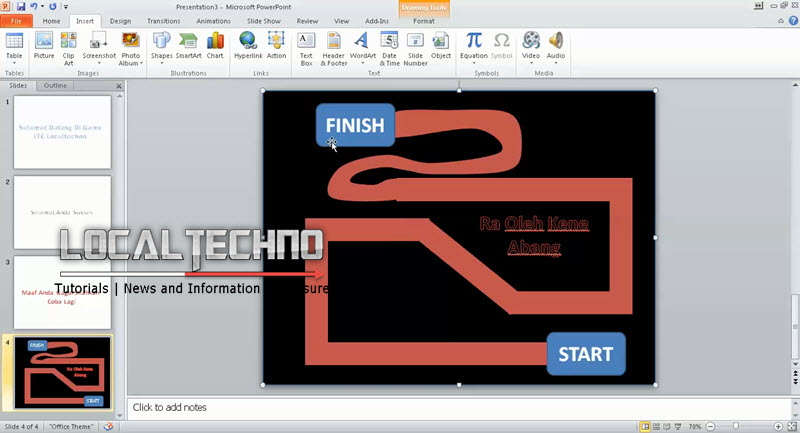Expand the Audio dropdown arrow
Image resolution: width=800 pixels, height=433 pixels.
(x=556, y=63)
